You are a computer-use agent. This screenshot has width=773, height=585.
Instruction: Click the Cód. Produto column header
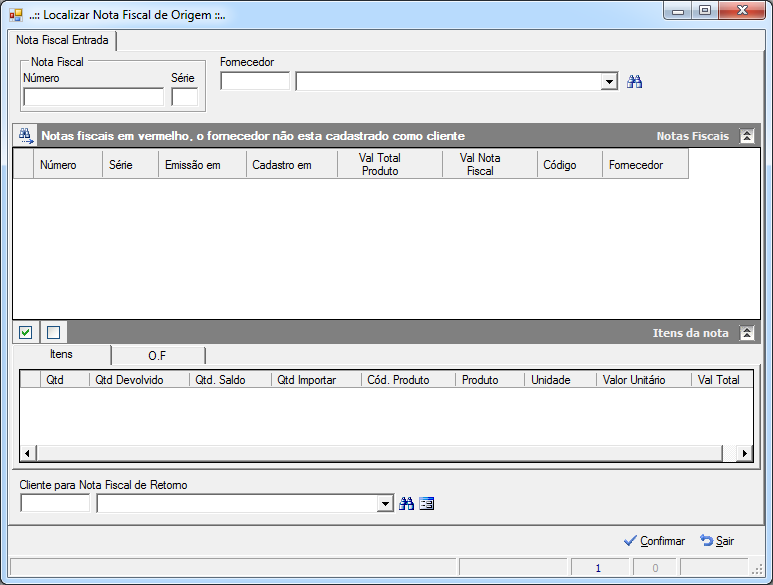[408, 379]
